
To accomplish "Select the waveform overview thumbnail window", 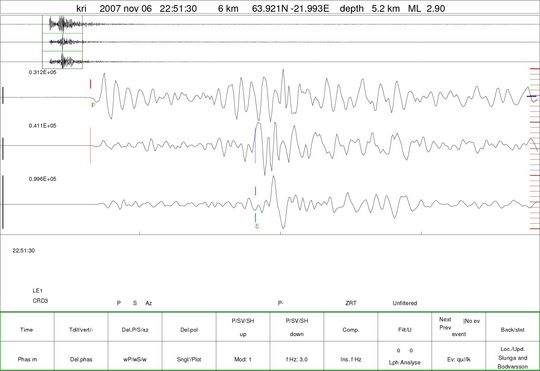I will pyautogui.click(x=62, y=42).
